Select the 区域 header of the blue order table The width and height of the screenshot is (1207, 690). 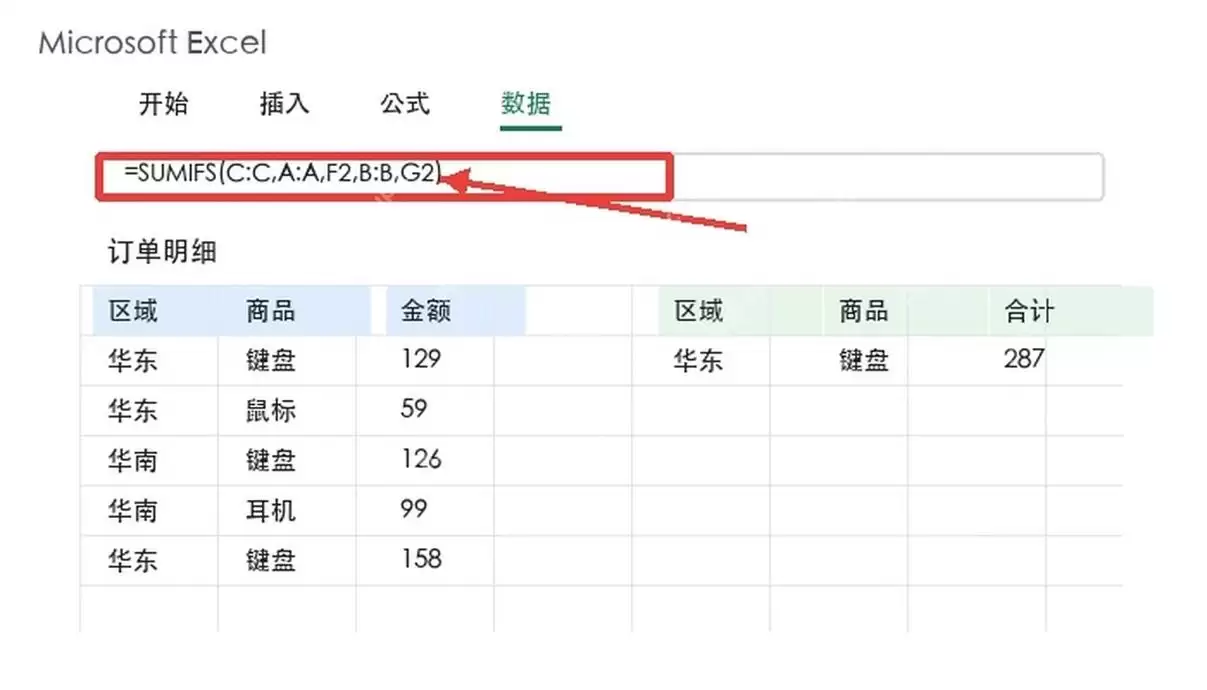coord(133,311)
